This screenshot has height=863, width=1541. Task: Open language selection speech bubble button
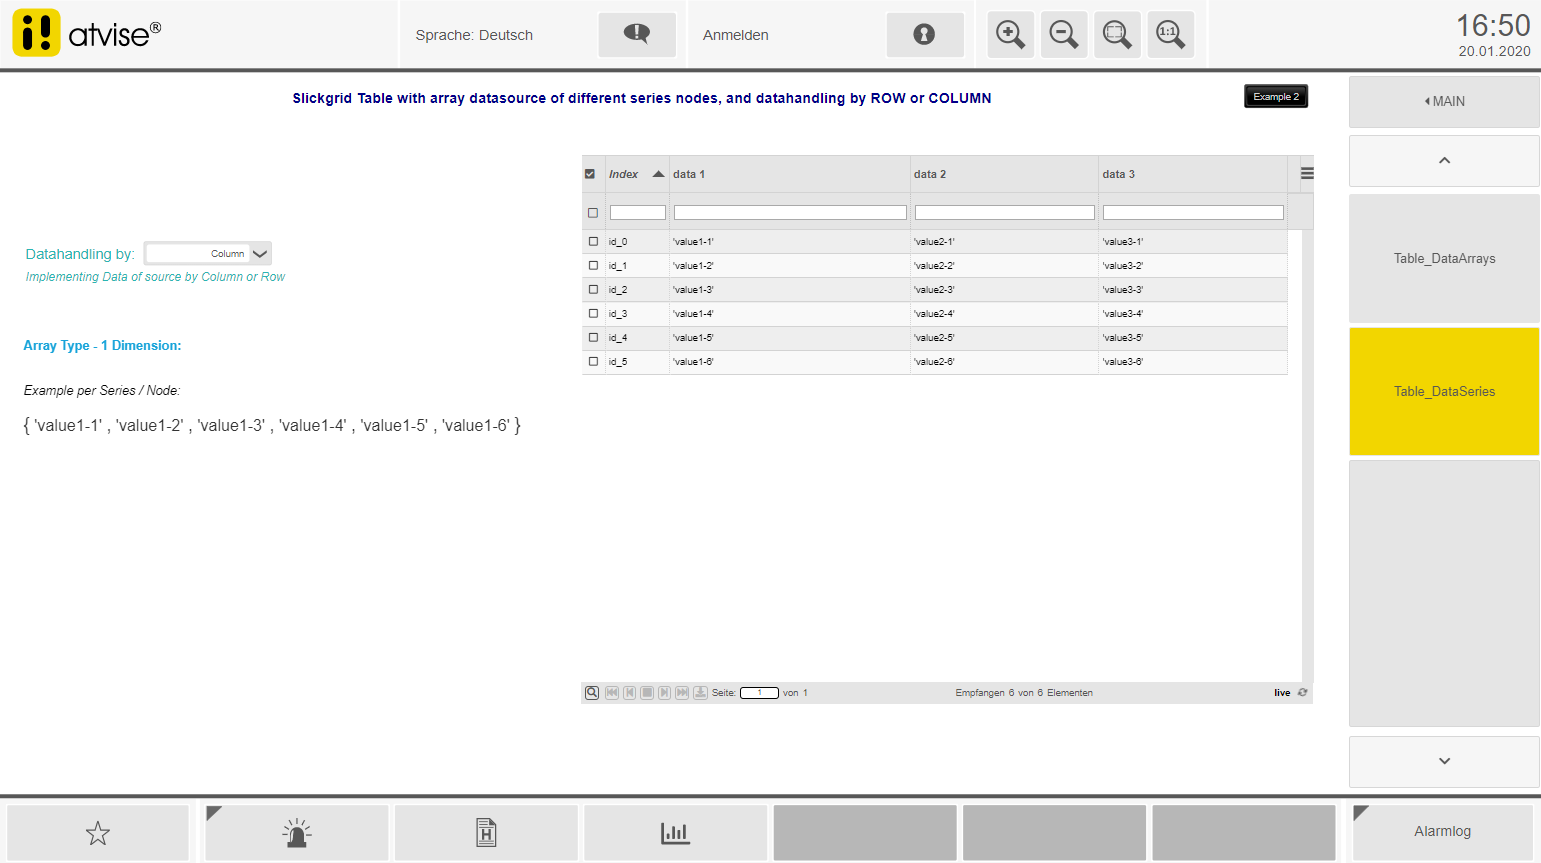[637, 35]
